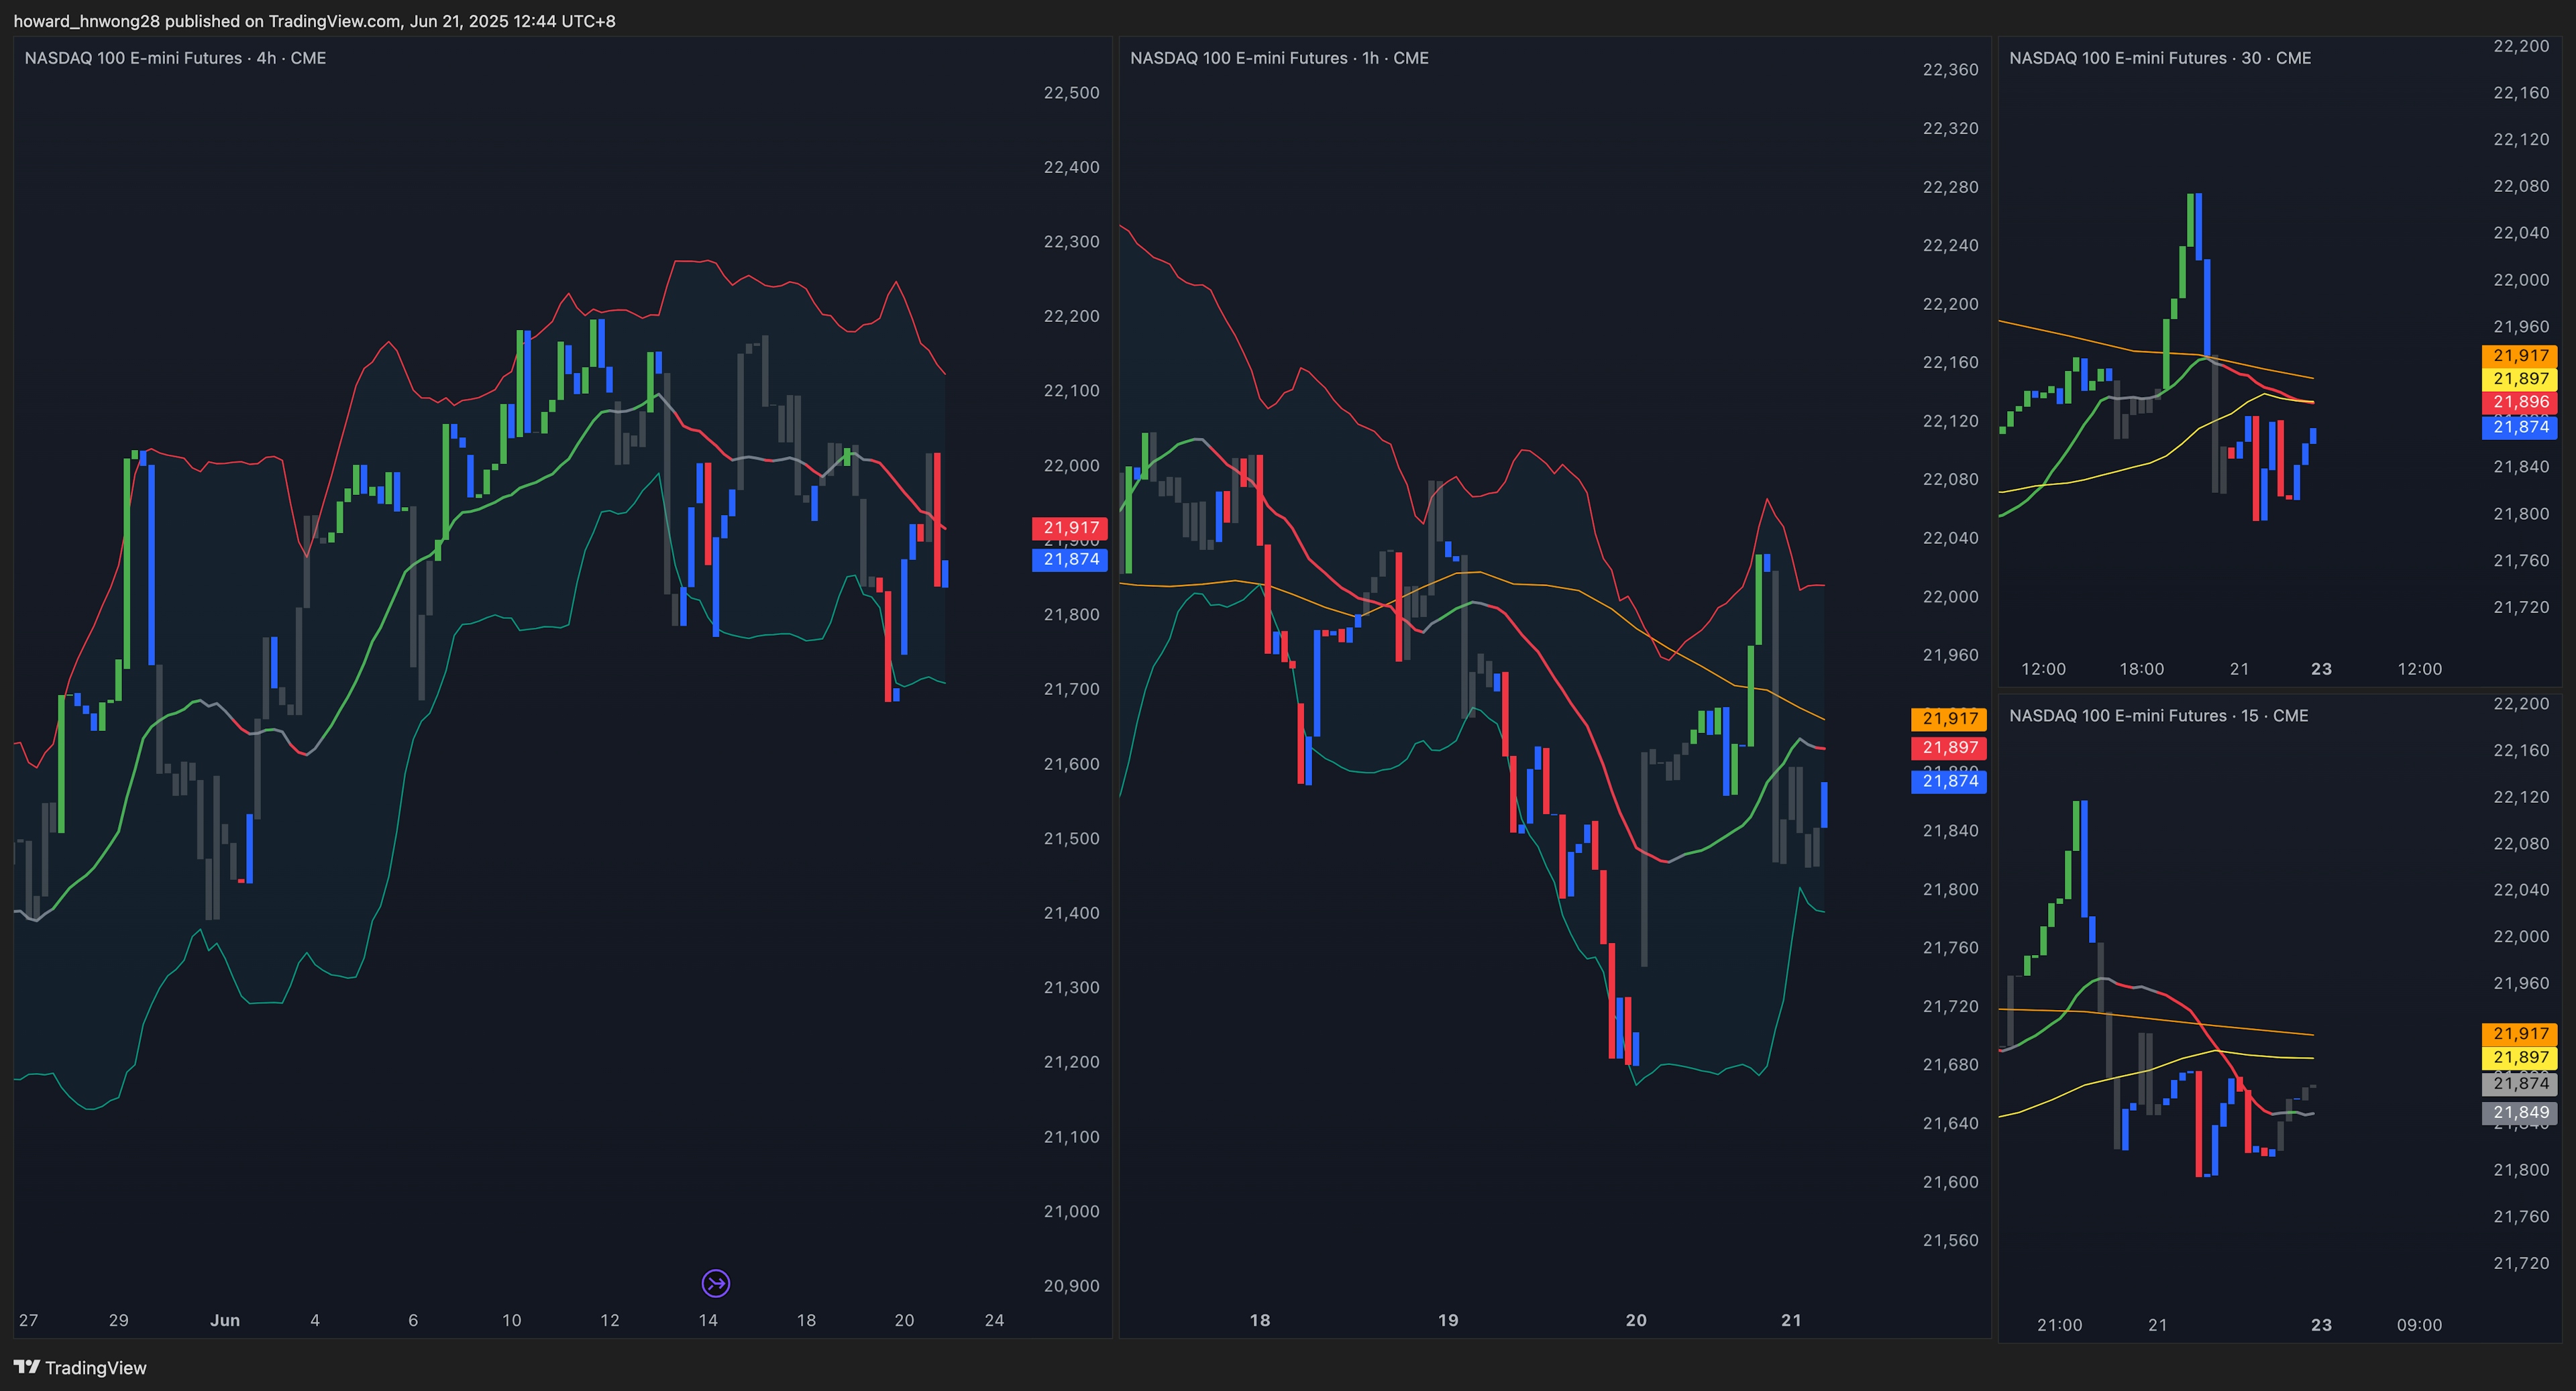
Task: Click the purple circular event icon on 4h chart
Action: click(x=716, y=1283)
